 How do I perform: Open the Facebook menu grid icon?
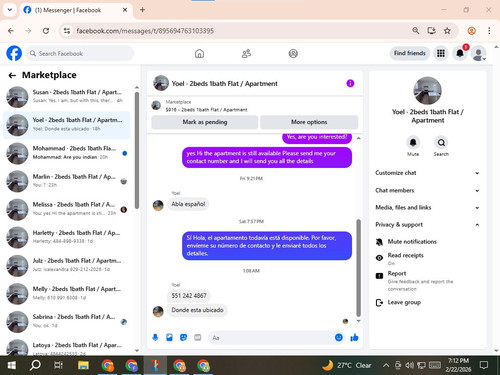441,53
